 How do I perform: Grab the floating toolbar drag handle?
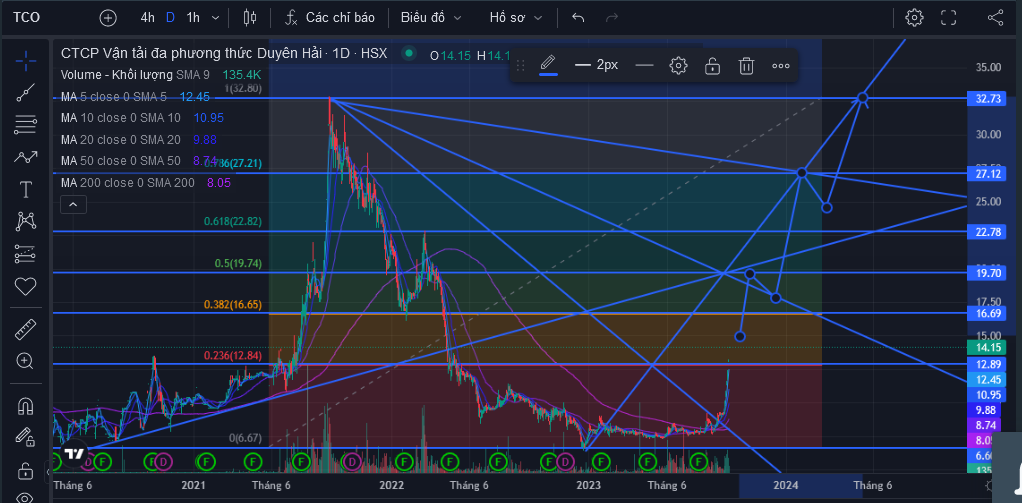pyautogui.click(x=520, y=65)
